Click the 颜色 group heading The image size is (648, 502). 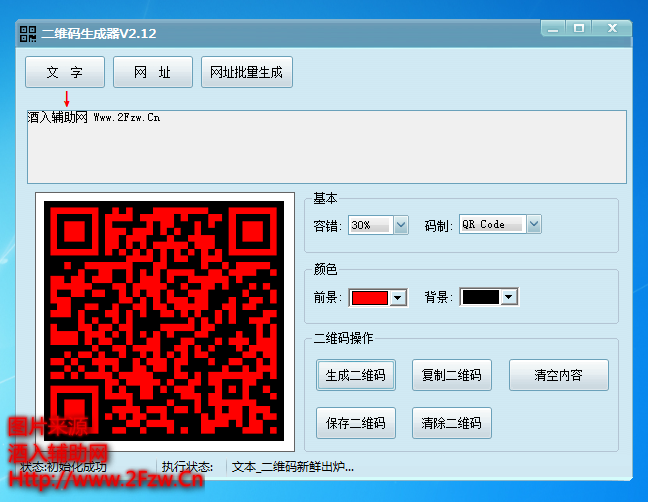pos(325,269)
